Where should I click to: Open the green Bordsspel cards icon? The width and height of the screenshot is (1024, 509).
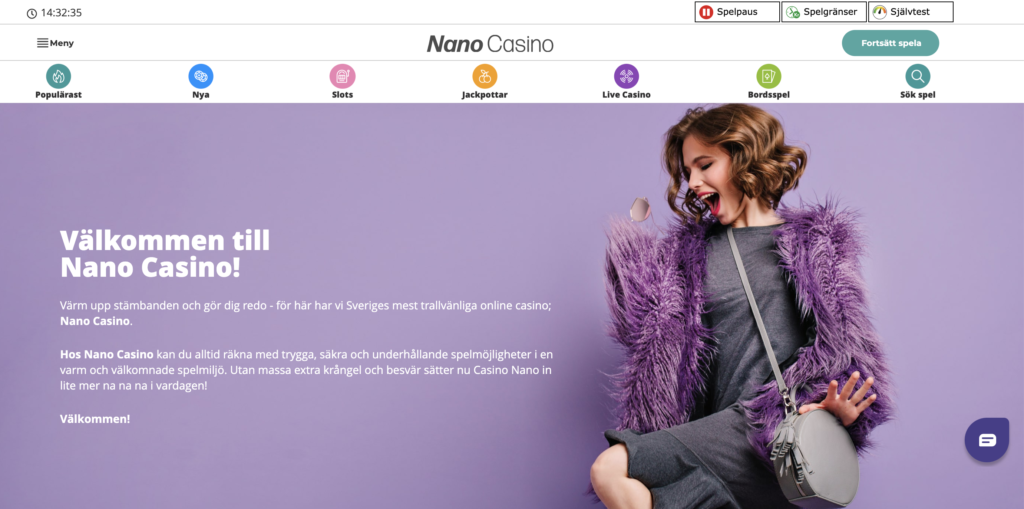[769, 76]
